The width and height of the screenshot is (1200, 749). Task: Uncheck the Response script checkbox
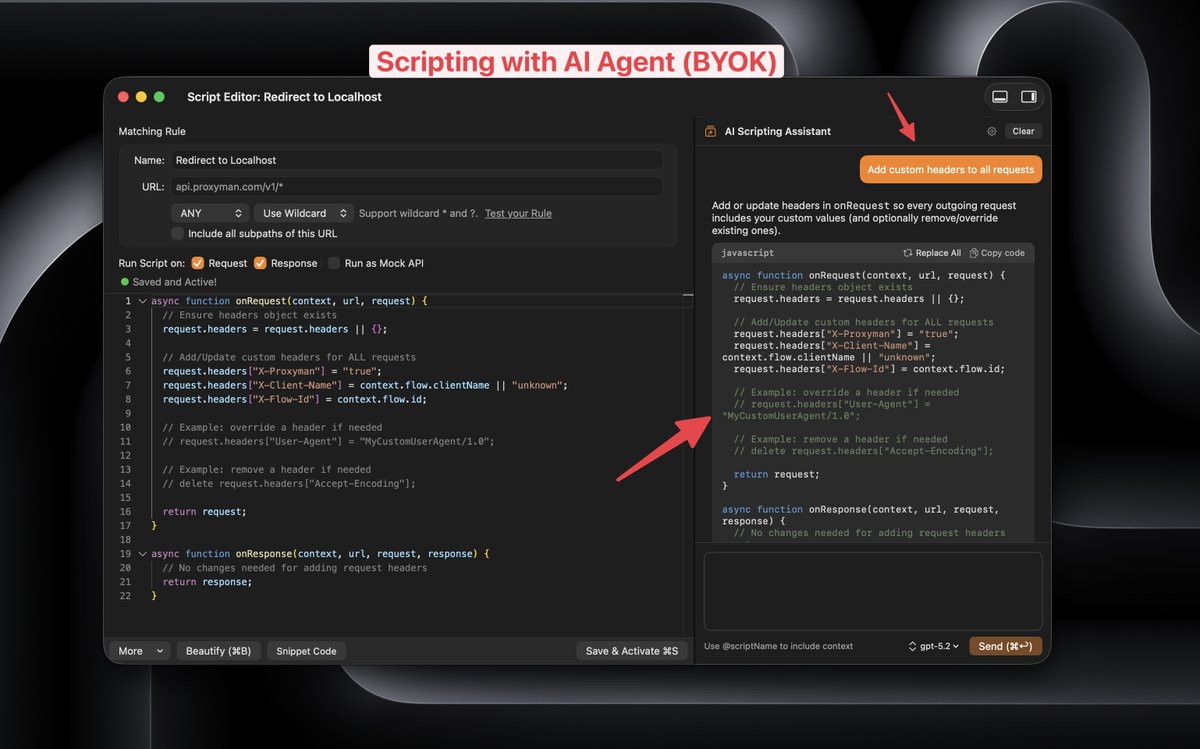tap(260, 263)
